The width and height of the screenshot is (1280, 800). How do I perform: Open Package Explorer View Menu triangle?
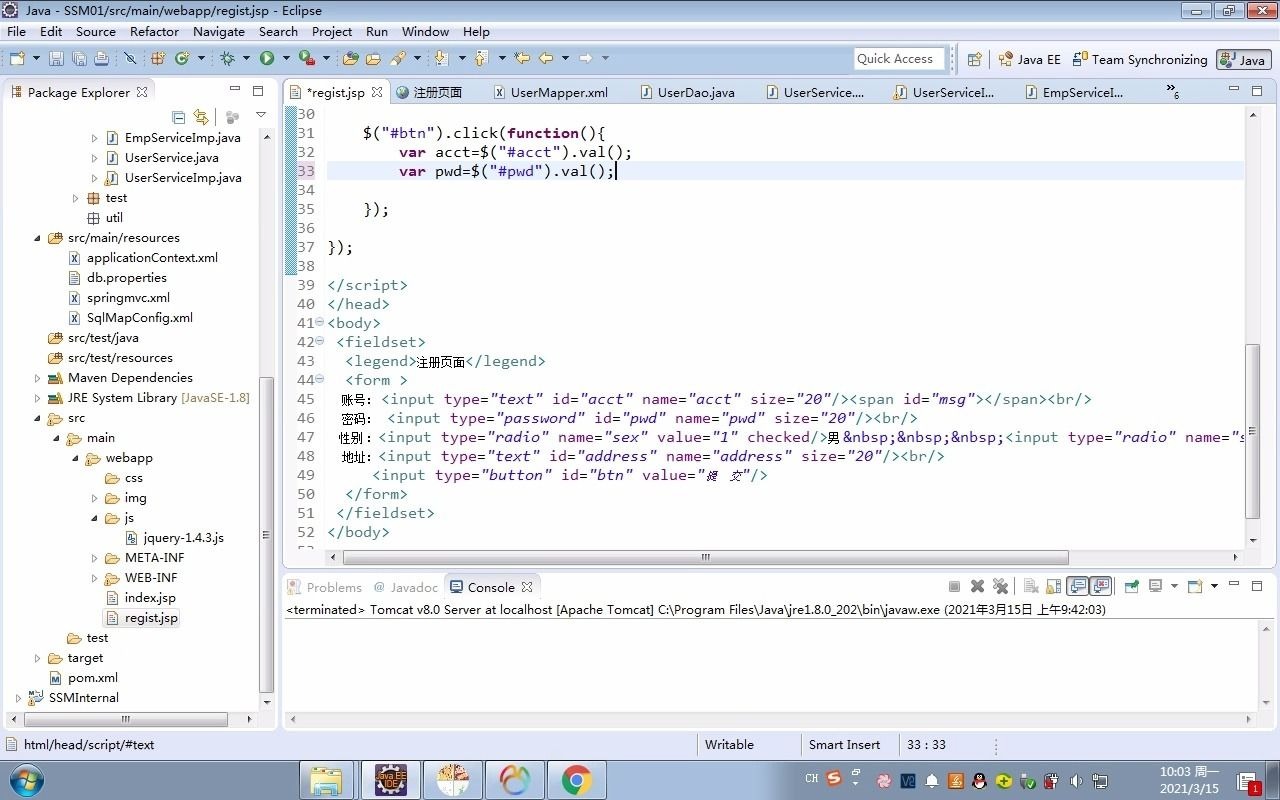(261, 116)
